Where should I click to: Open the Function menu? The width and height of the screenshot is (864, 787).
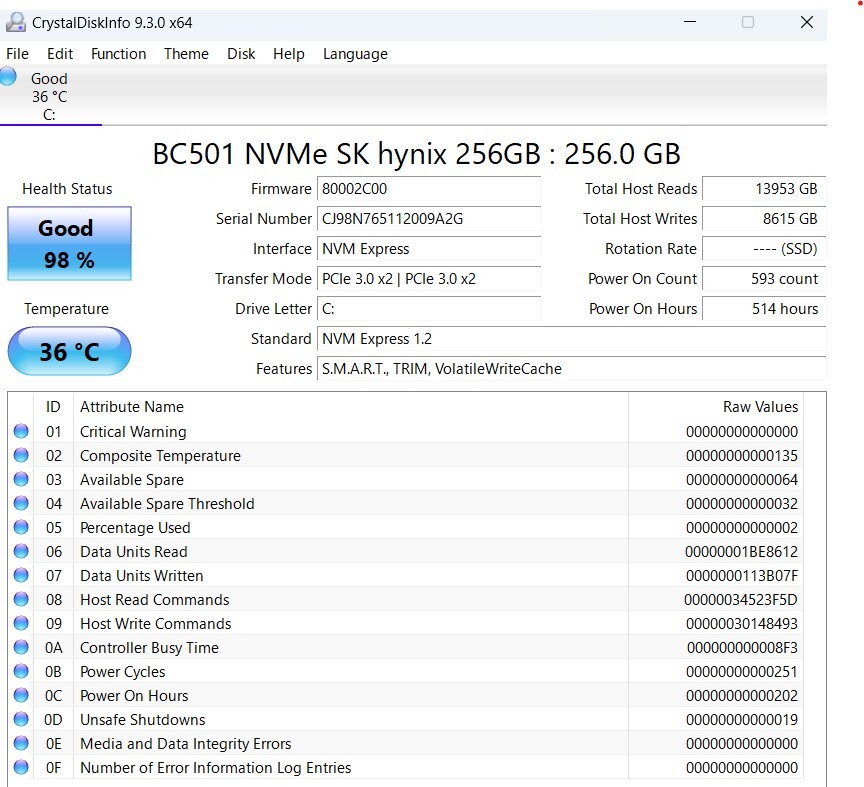click(118, 54)
